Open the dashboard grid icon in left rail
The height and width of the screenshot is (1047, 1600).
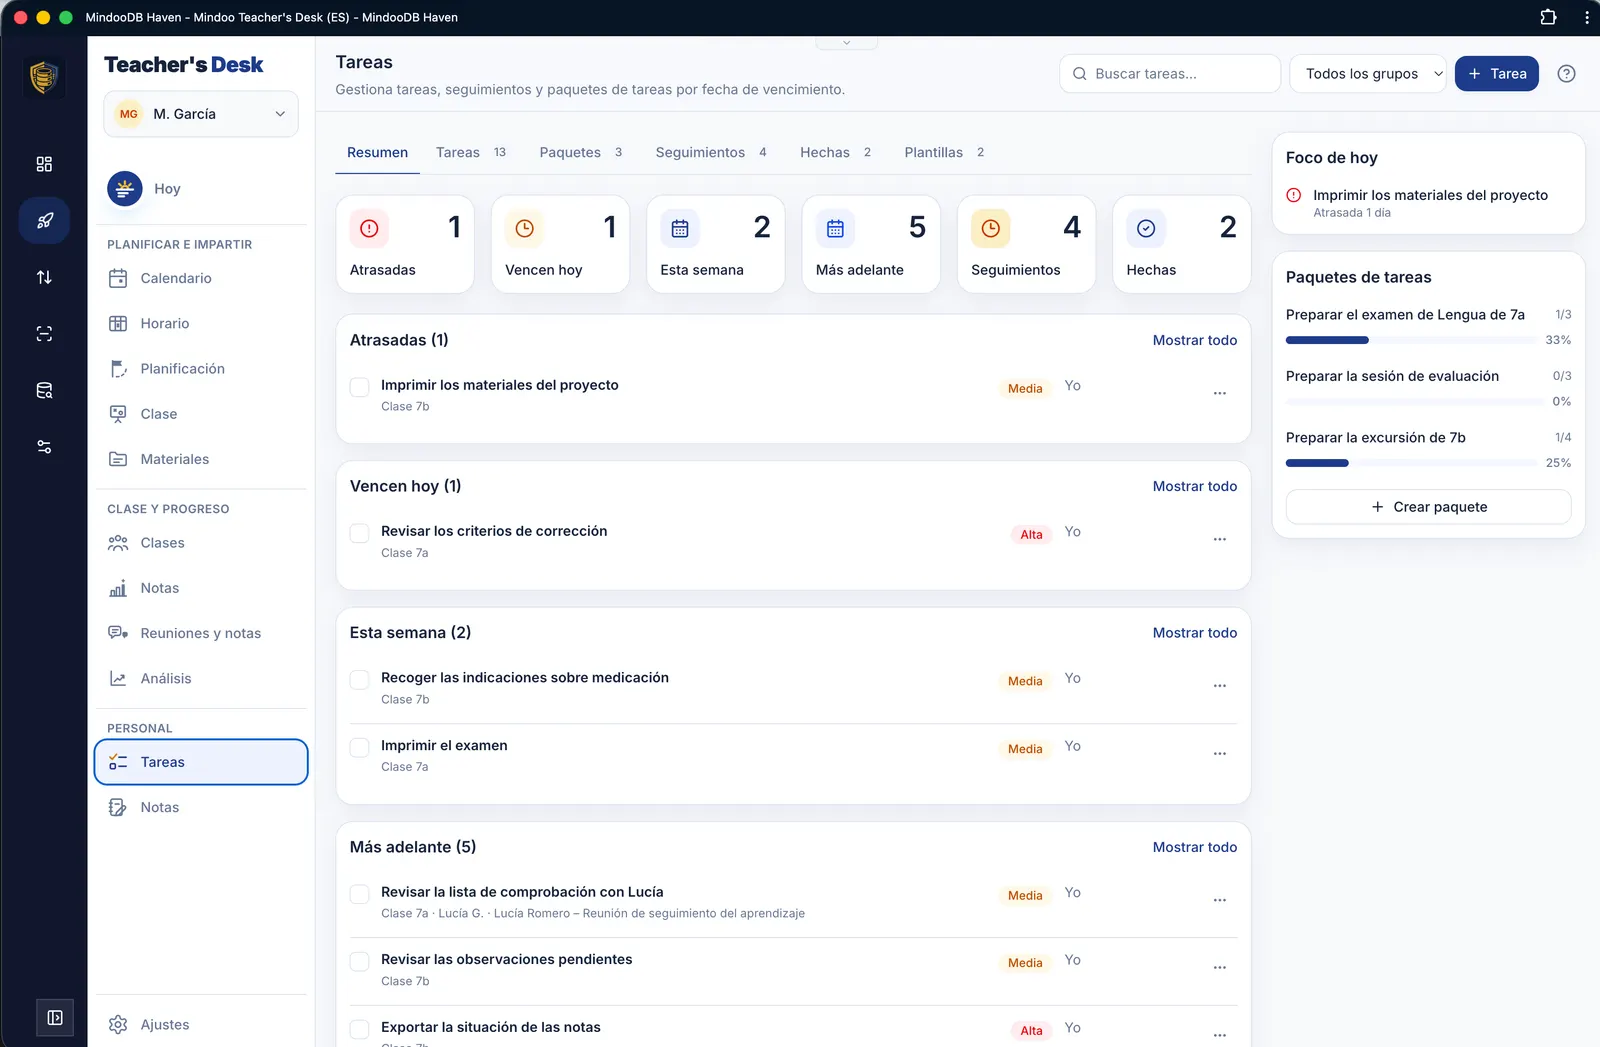point(44,164)
